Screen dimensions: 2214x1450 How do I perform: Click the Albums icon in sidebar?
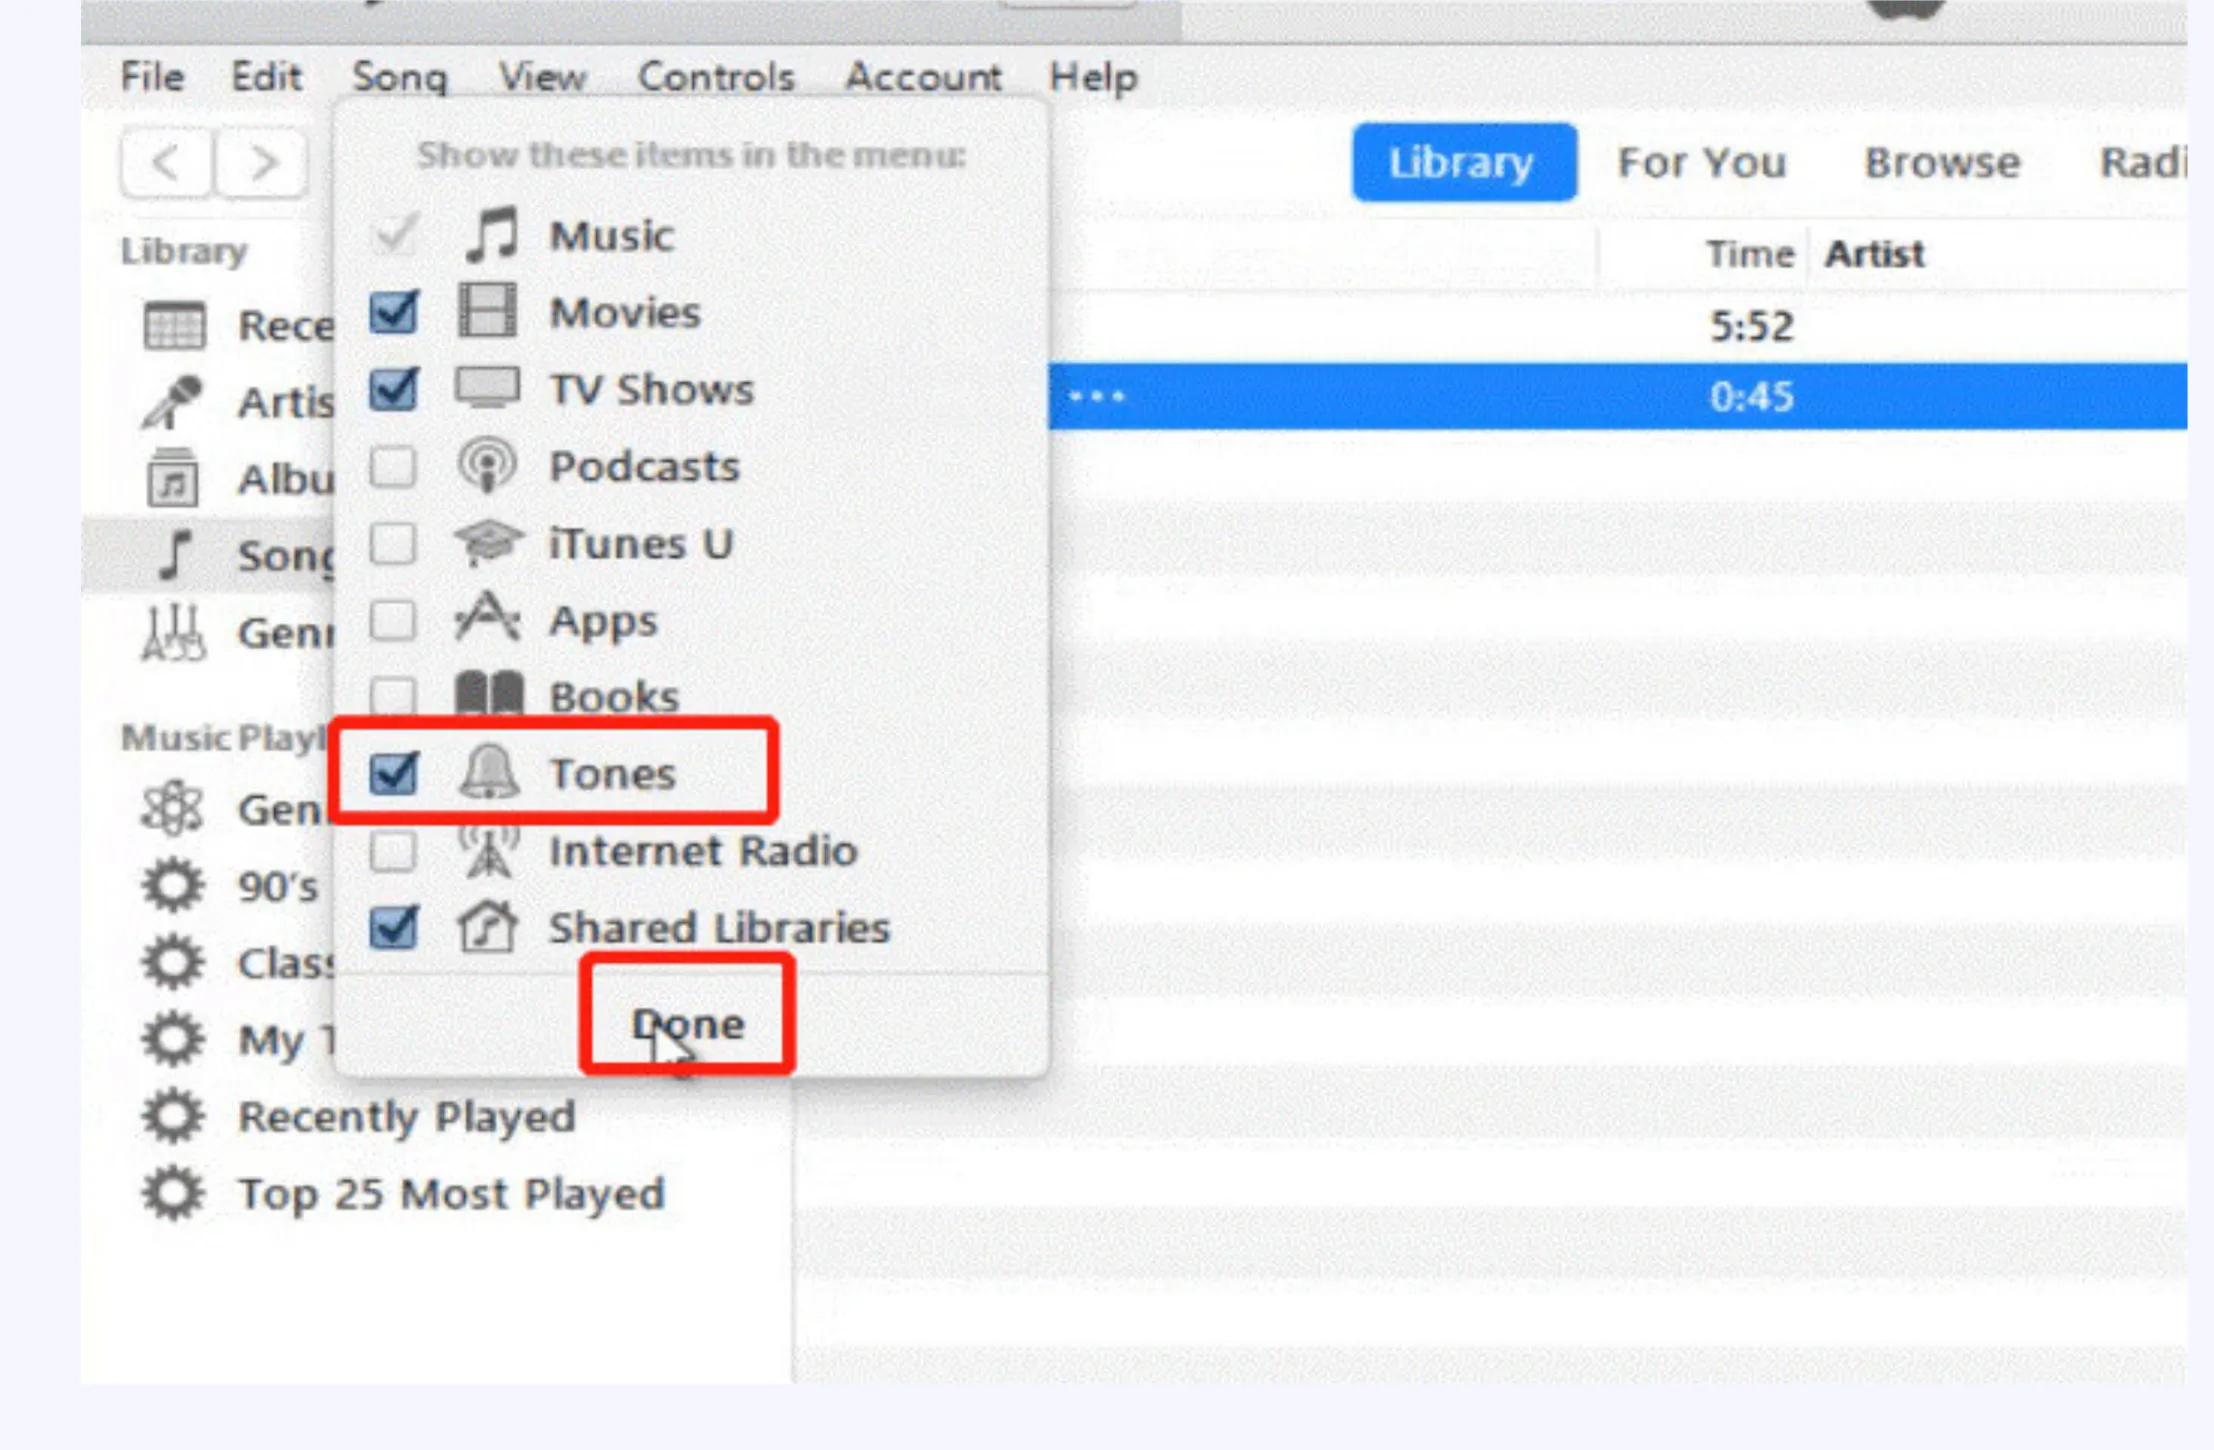pos(173,478)
